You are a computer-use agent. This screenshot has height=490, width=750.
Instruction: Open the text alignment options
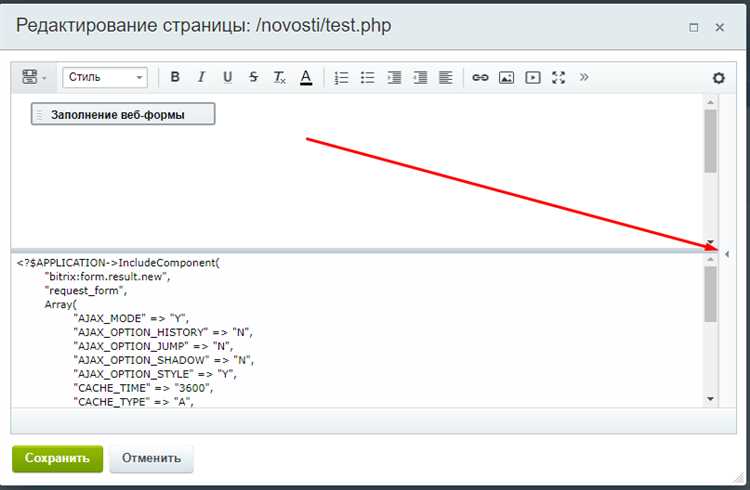click(446, 77)
